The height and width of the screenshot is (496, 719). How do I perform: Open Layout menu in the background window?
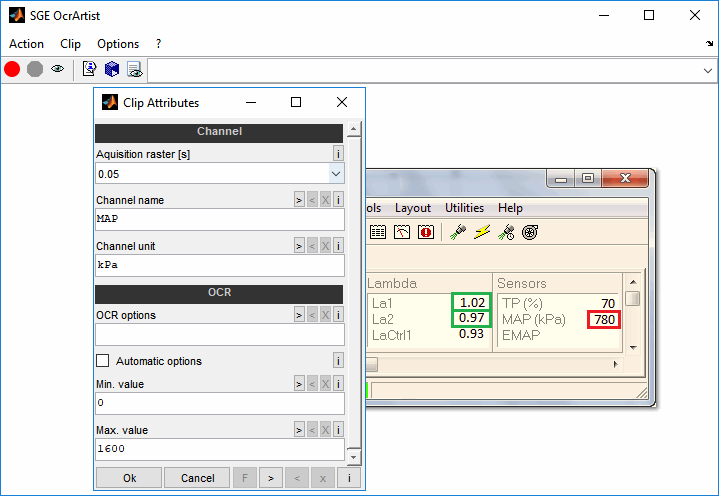coord(413,208)
